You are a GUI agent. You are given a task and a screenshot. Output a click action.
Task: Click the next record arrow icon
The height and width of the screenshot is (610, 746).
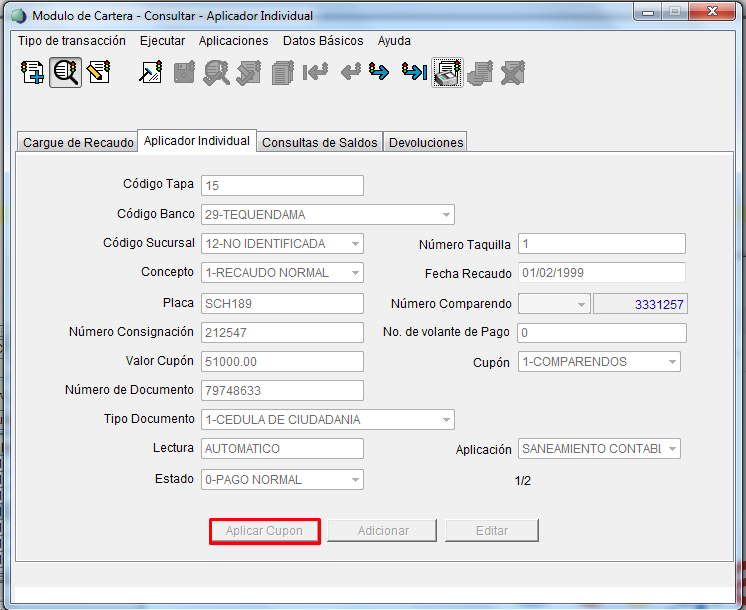point(379,72)
